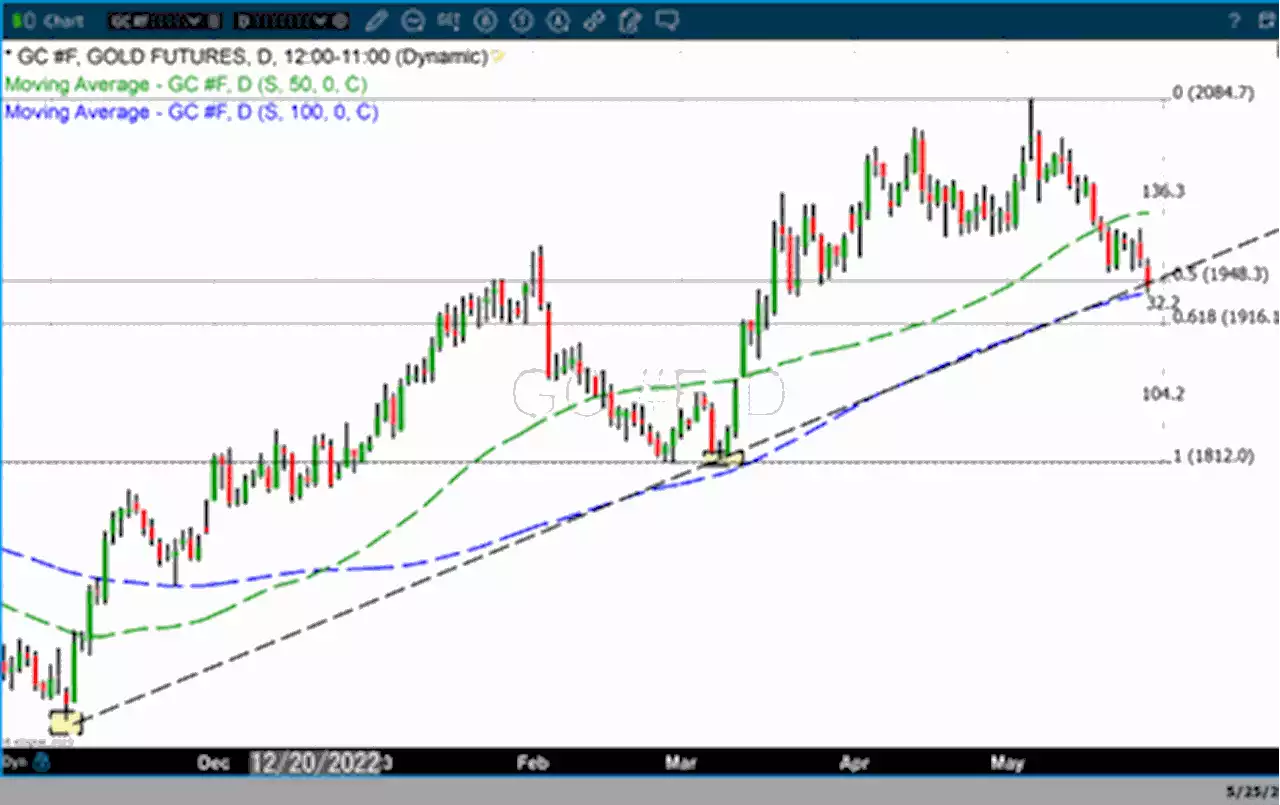Click the green 50-period Moving Average label
Image resolution: width=1280 pixels, height=805 pixels.
[186, 85]
